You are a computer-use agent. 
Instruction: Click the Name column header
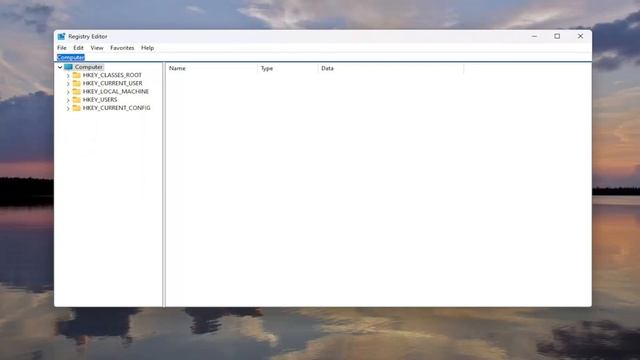[x=212, y=68]
